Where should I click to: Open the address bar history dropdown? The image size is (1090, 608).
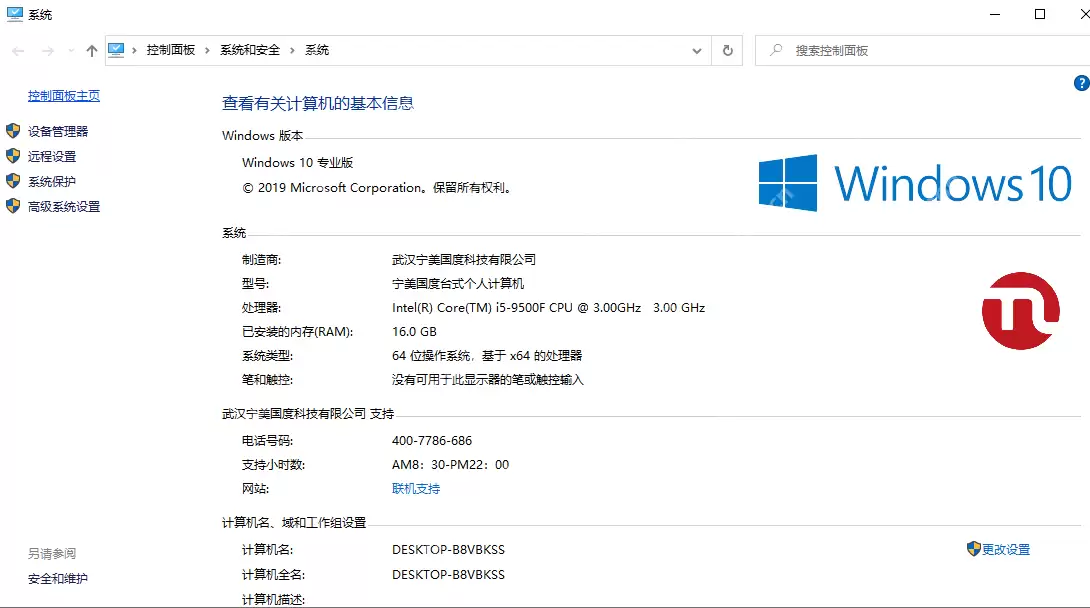click(x=697, y=50)
